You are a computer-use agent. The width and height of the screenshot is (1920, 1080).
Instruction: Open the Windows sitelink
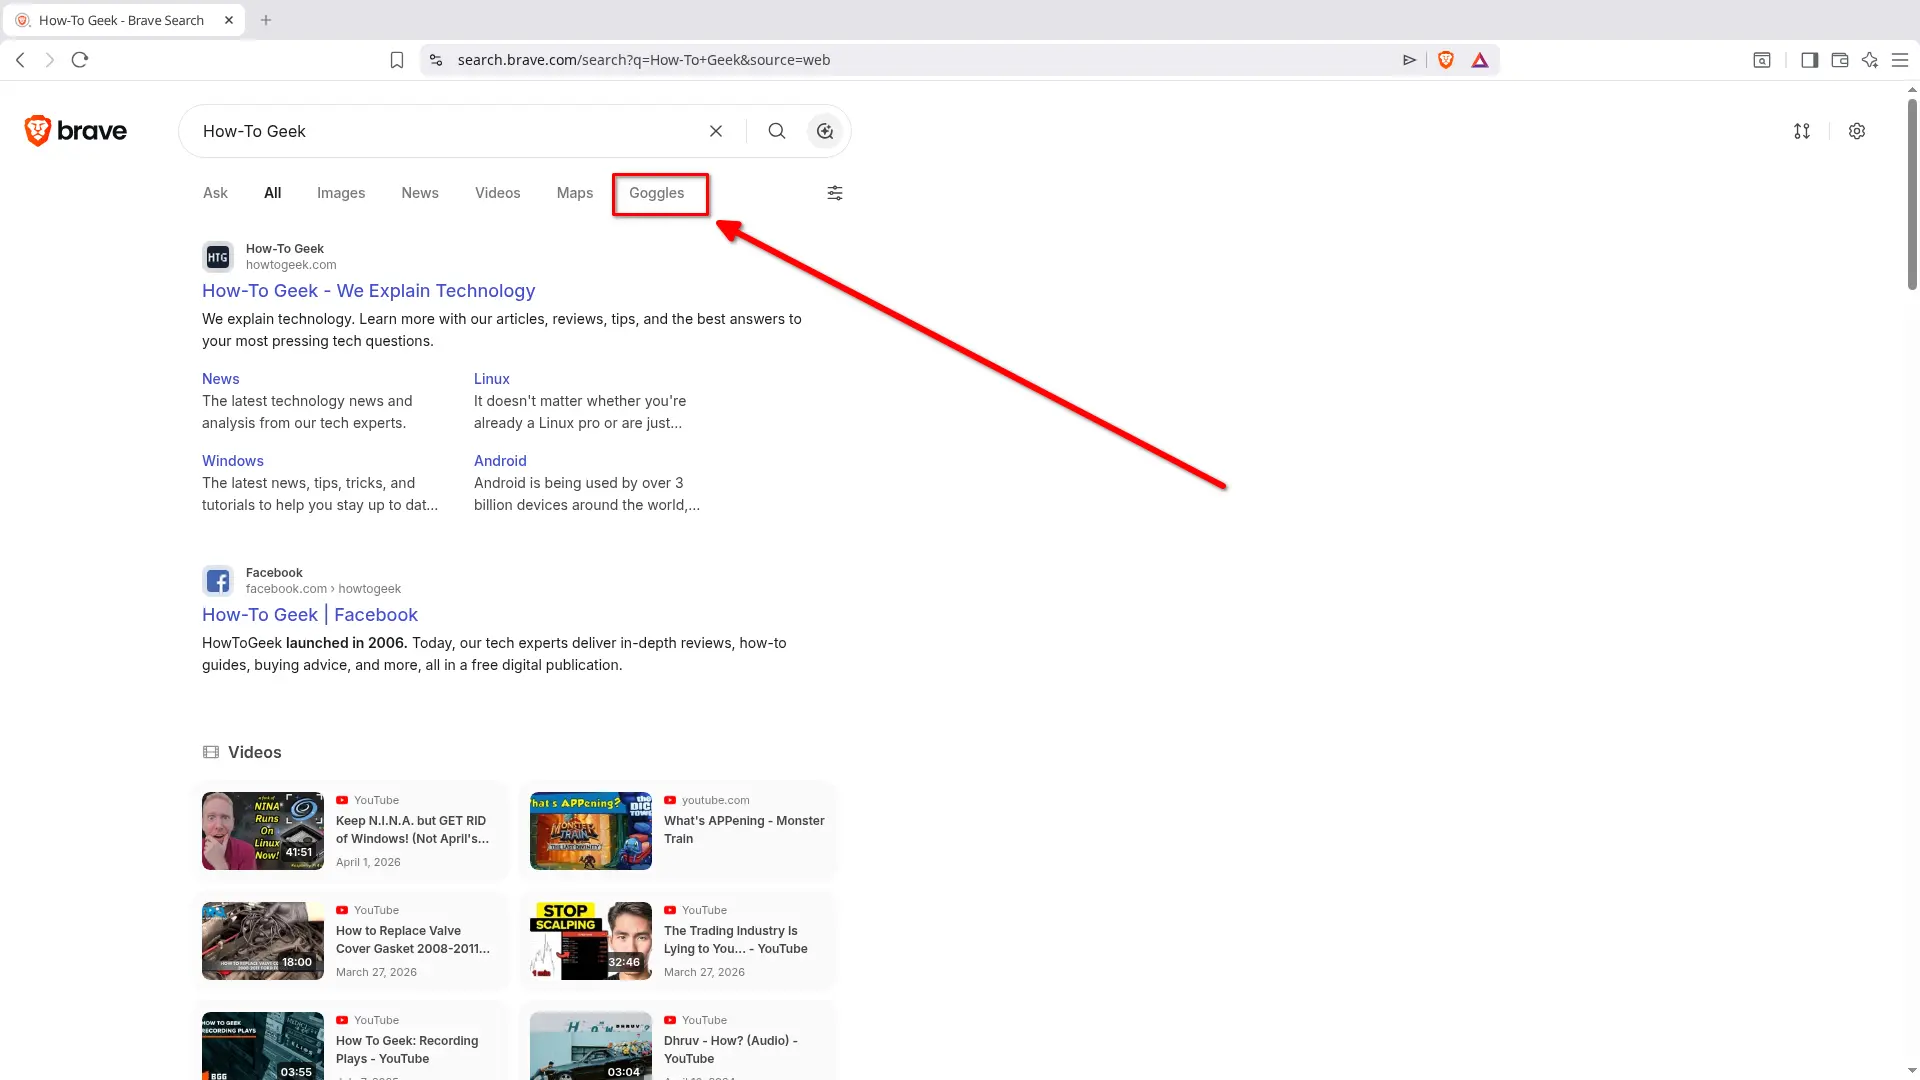(233, 461)
